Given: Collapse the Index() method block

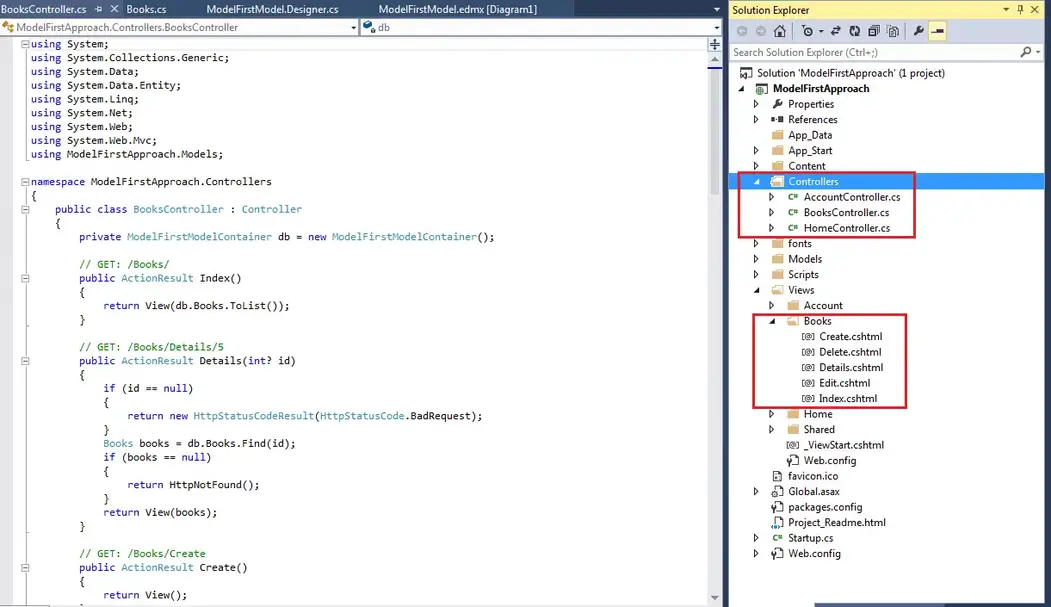Looking at the screenshot, I should coord(25,278).
